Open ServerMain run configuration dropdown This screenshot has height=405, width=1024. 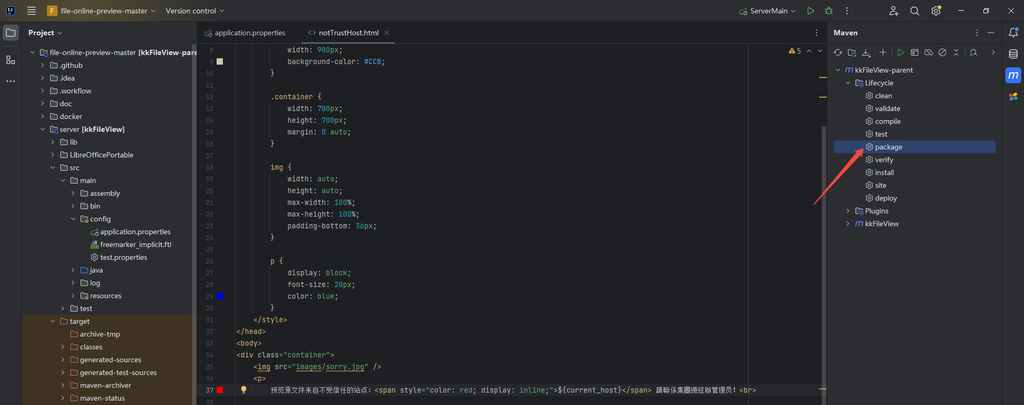click(x=767, y=10)
